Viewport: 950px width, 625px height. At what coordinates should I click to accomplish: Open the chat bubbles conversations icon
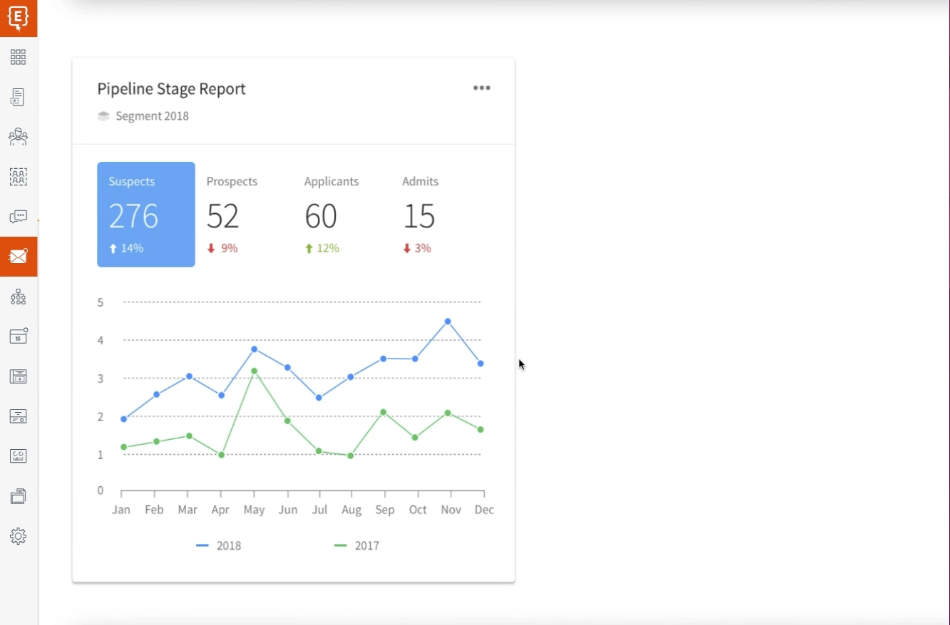(18, 217)
